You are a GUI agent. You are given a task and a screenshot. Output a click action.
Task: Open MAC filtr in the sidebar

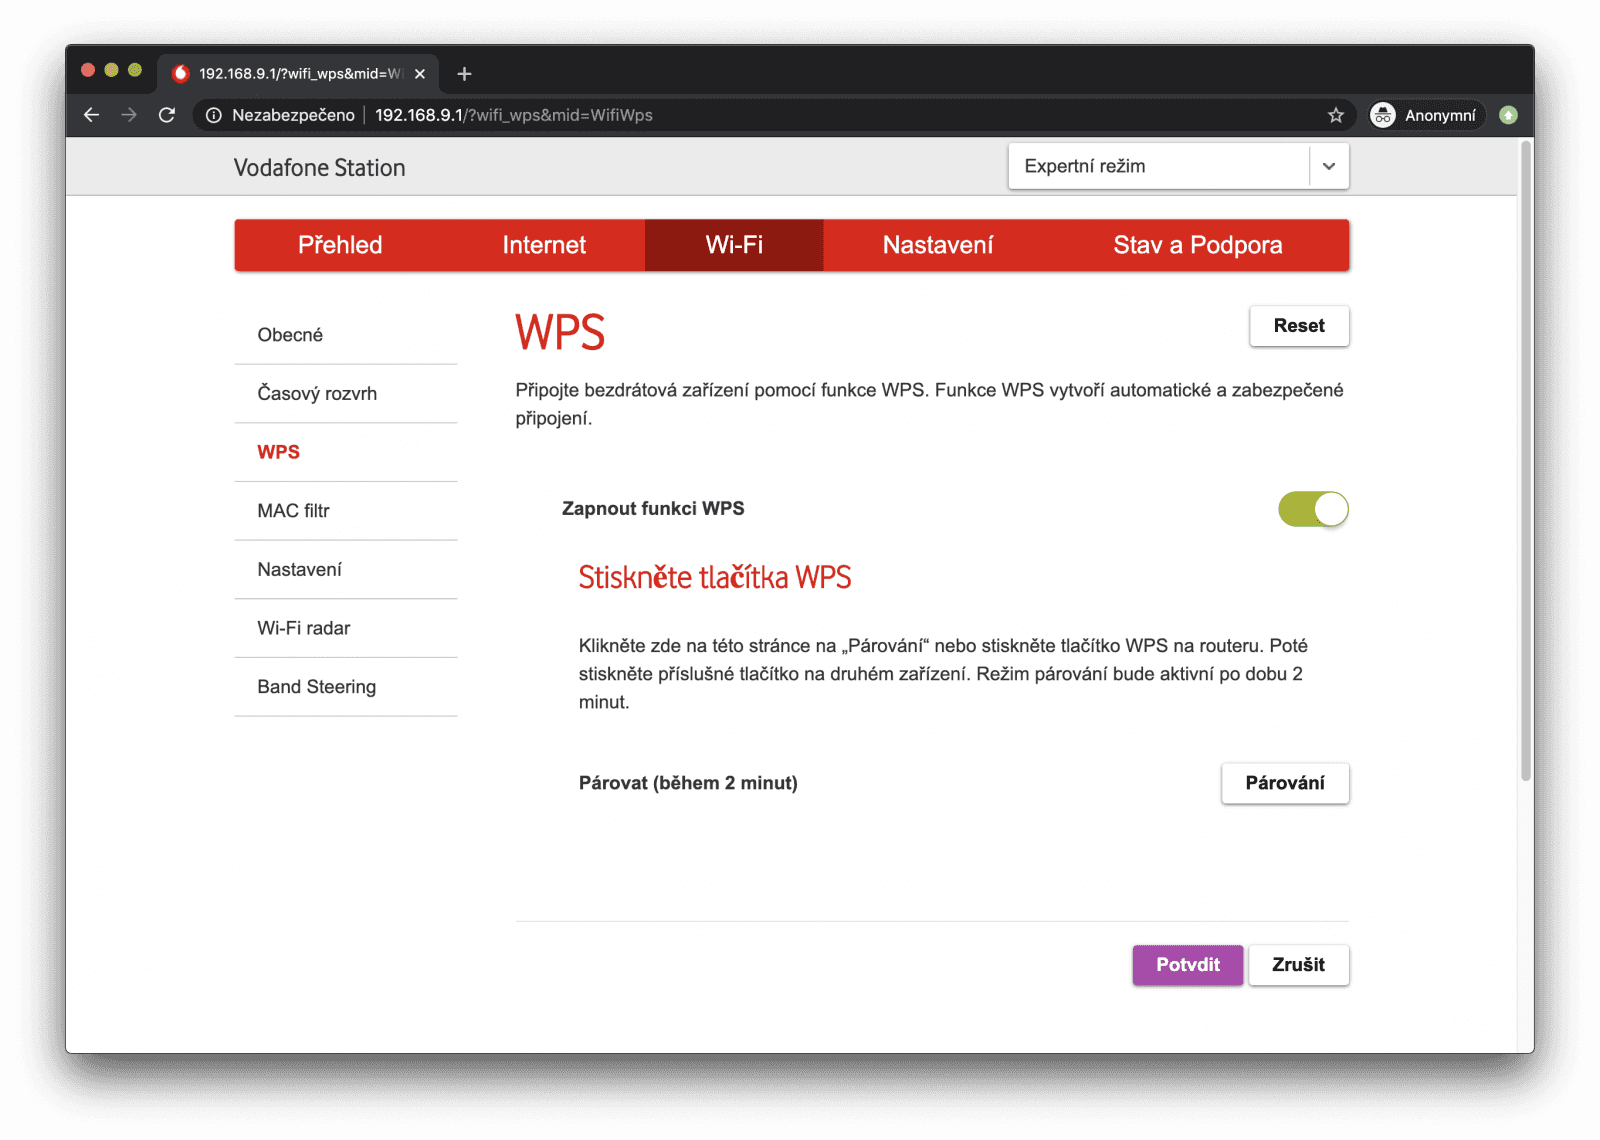click(x=293, y=511)
